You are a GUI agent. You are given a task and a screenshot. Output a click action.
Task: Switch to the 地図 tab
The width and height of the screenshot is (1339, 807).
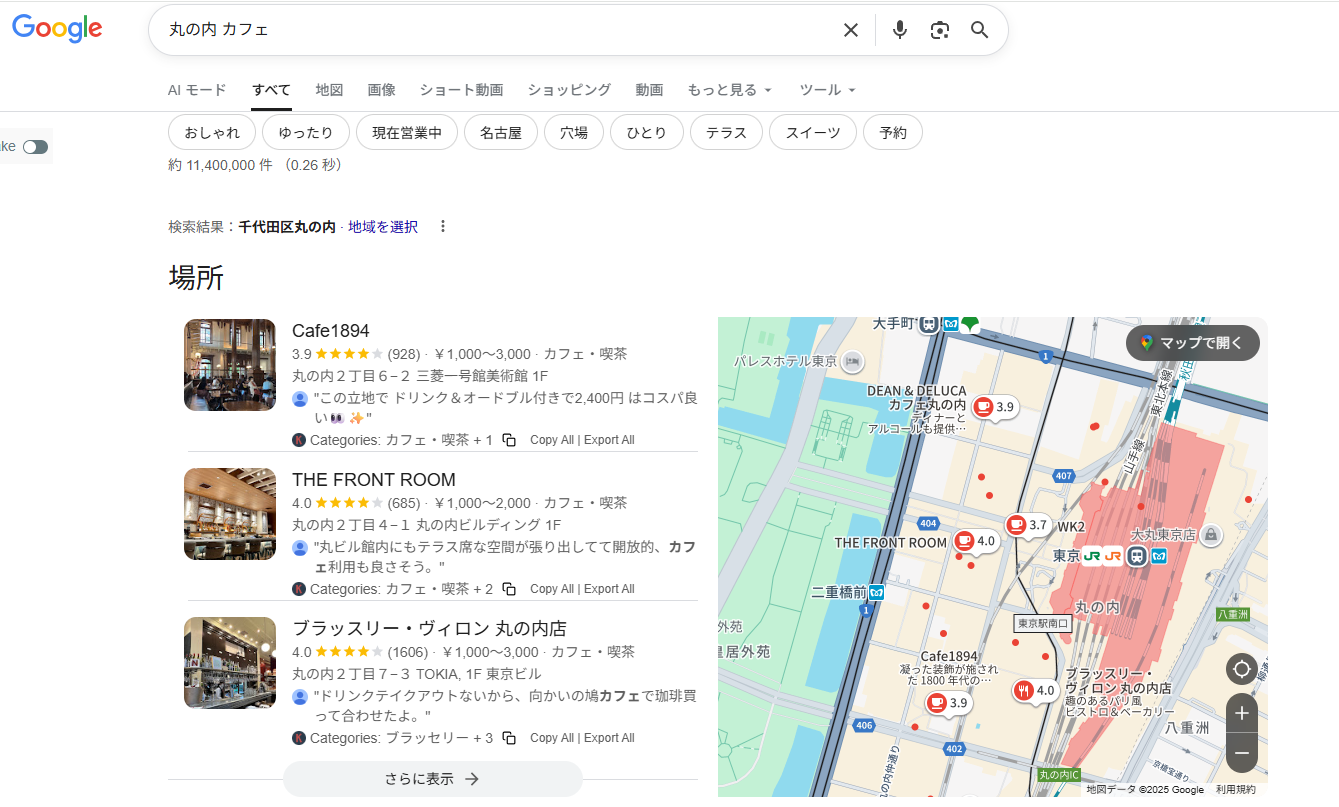pyautogui.click(x=329, y=90)
